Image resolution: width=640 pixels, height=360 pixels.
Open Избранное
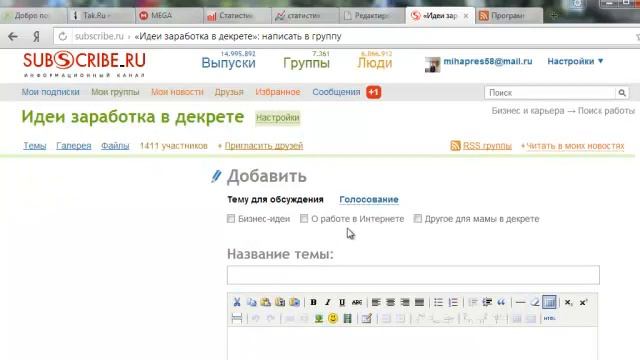coord(278,92)
